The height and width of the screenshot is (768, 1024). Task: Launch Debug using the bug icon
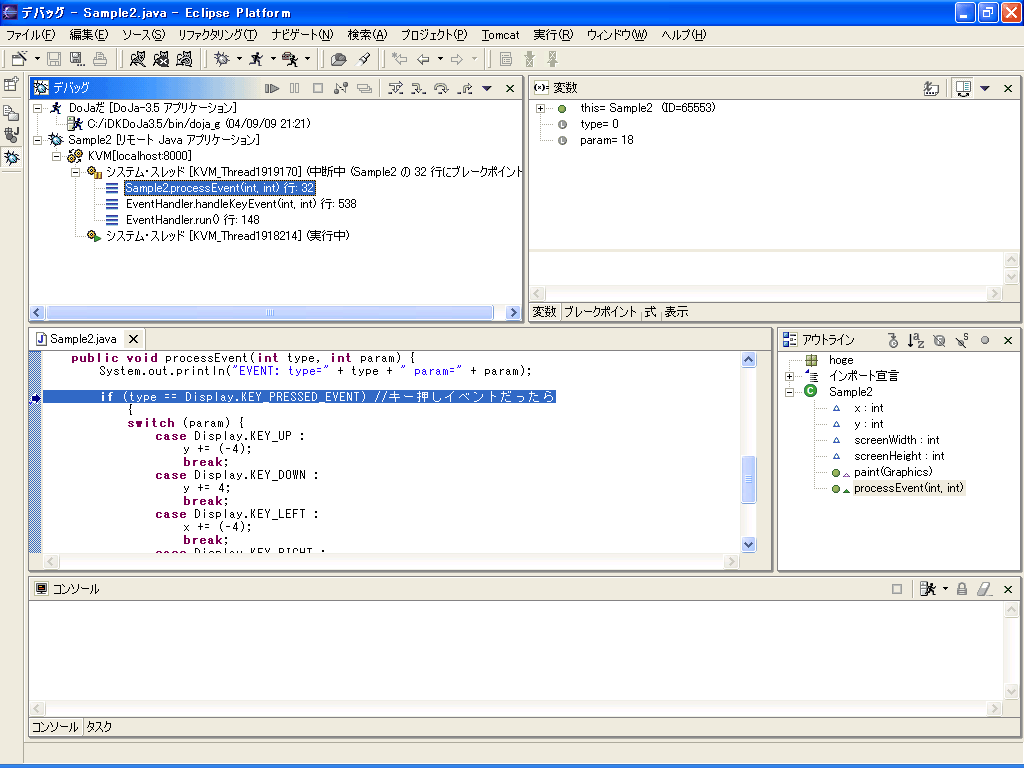[222, 59]
